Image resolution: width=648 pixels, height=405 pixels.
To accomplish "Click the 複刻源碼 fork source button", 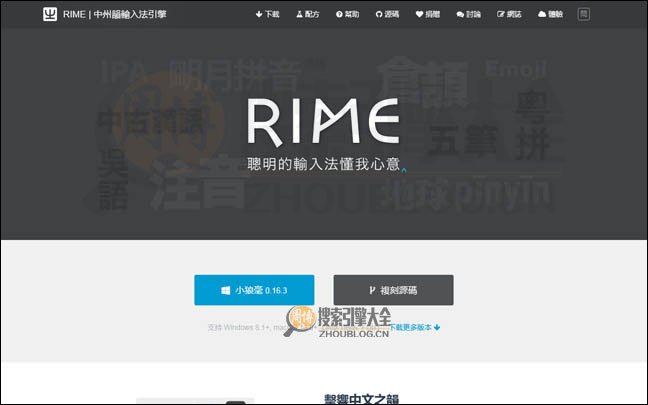I will pyautogui.click(x=393, y=290).
